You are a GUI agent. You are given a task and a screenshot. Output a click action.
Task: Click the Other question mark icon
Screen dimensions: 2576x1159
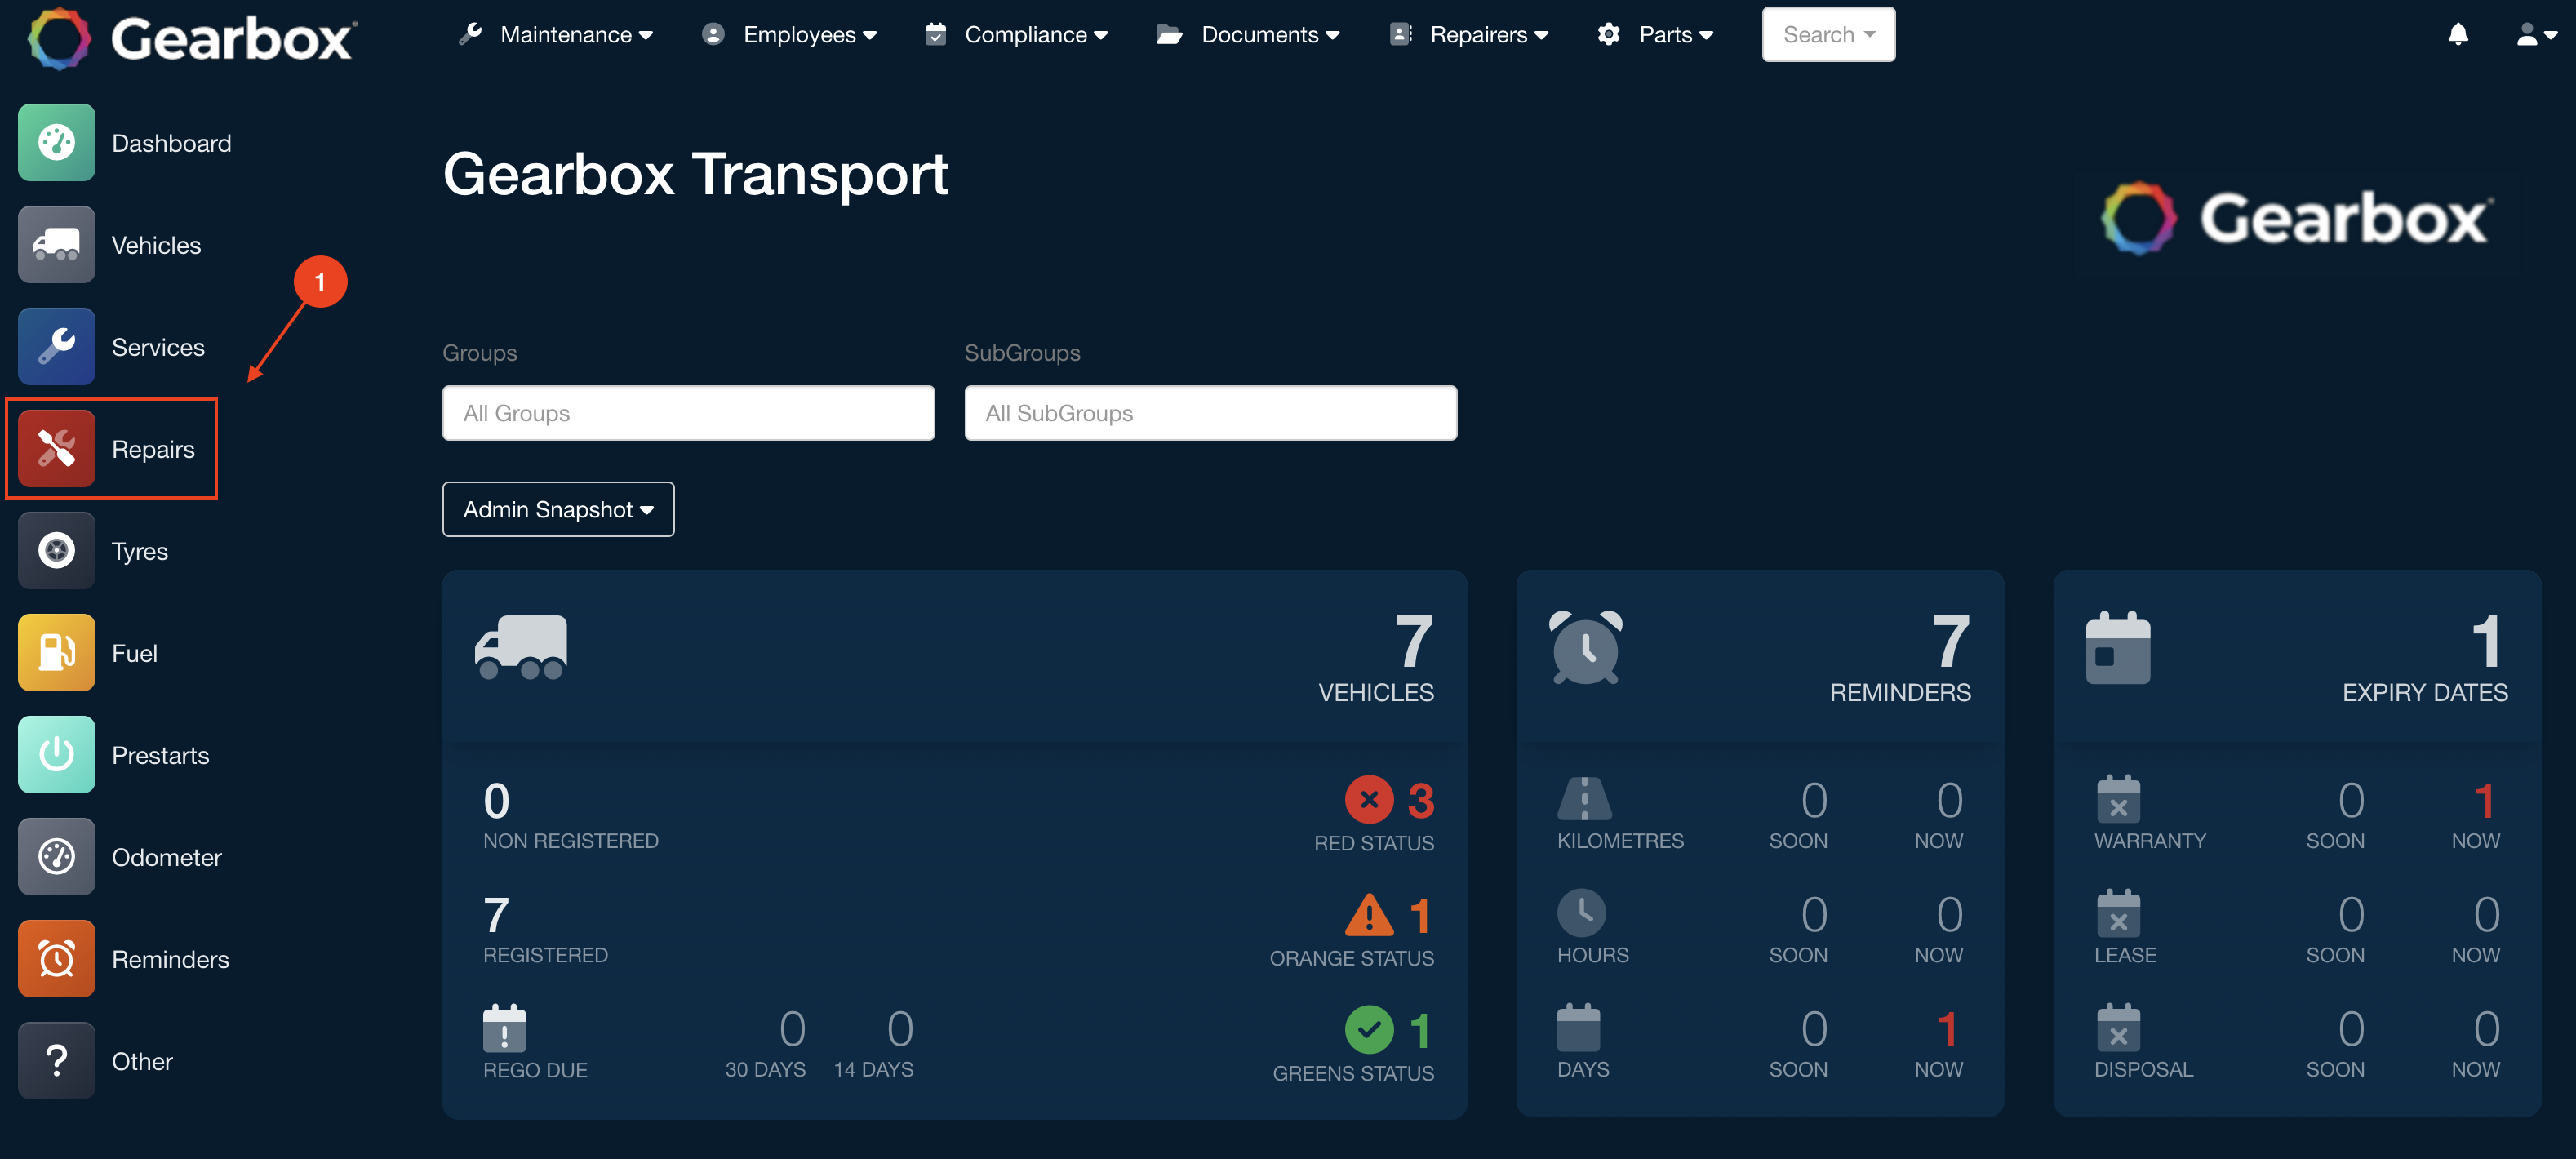point(56,1061)
